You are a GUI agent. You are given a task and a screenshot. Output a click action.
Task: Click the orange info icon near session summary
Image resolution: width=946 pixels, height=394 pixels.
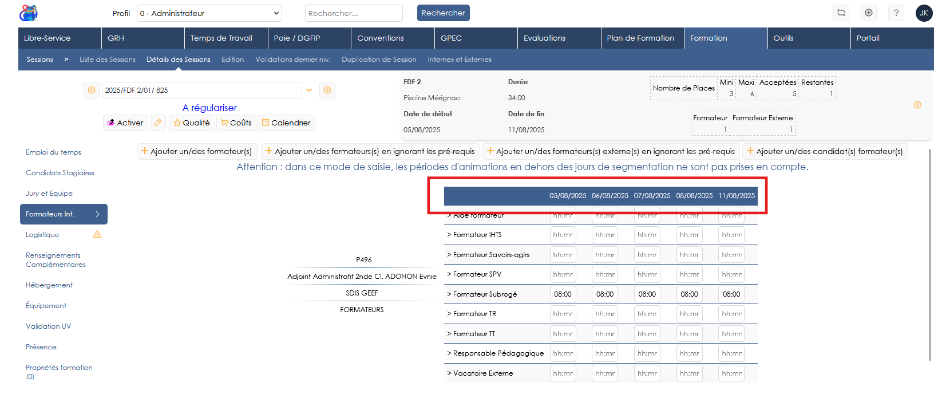(x=918, y=105)
